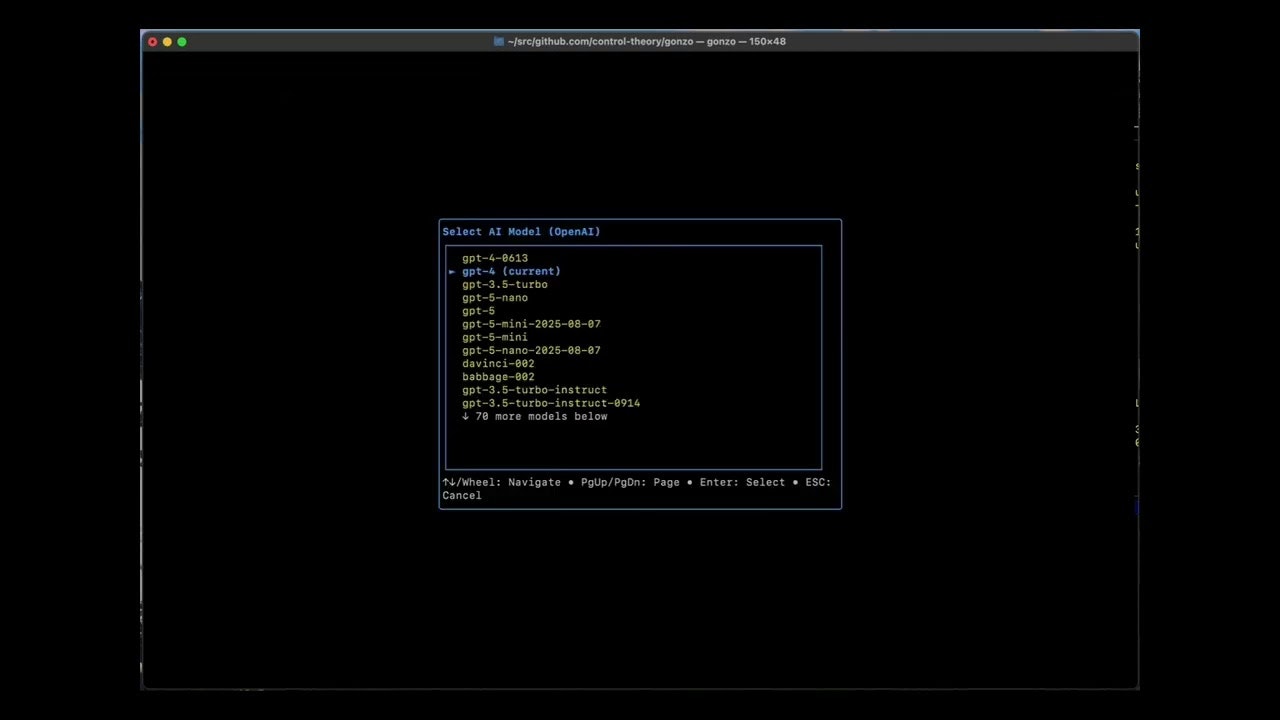The width and height of the screenshot is (1280, 720).
Task: Pick the gpt-5-mini entry
Action: pyautogui.click(x=495, y=337)
